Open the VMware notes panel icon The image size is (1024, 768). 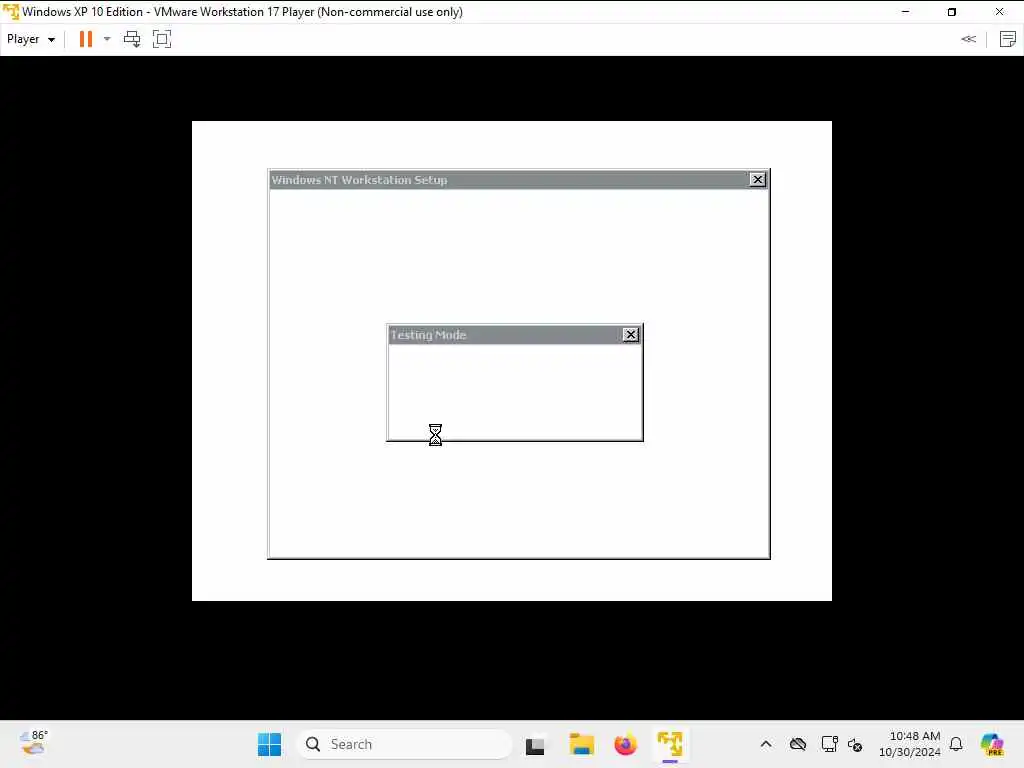pyautogui.click(x=1008, y=39)
